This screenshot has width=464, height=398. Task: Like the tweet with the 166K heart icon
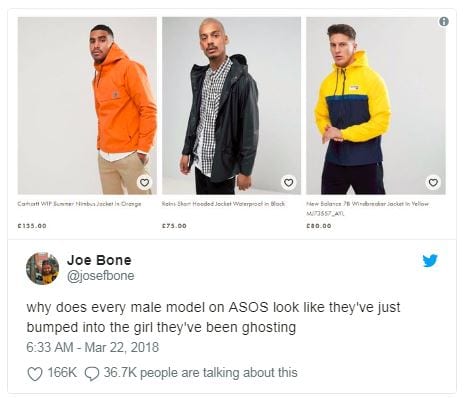click(x=35, y=374)
